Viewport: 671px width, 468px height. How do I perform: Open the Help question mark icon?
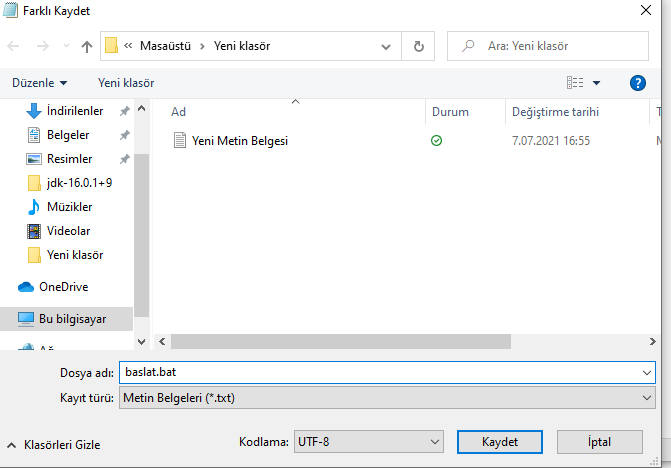point(638,83)
